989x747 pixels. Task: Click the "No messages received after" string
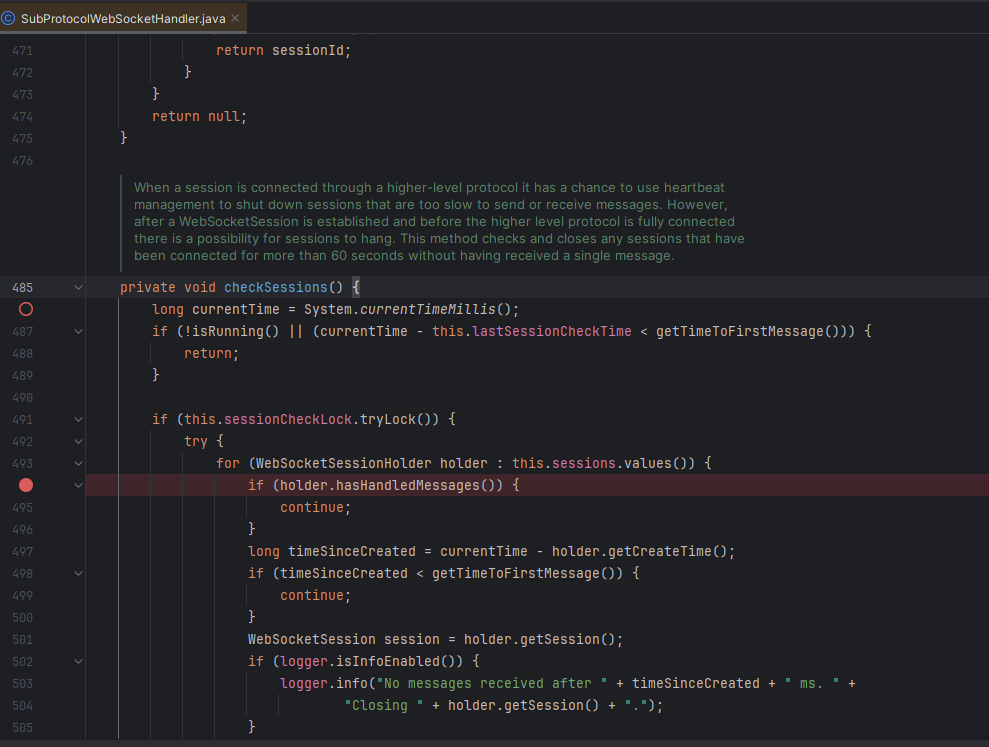click(x=492, y=683)
